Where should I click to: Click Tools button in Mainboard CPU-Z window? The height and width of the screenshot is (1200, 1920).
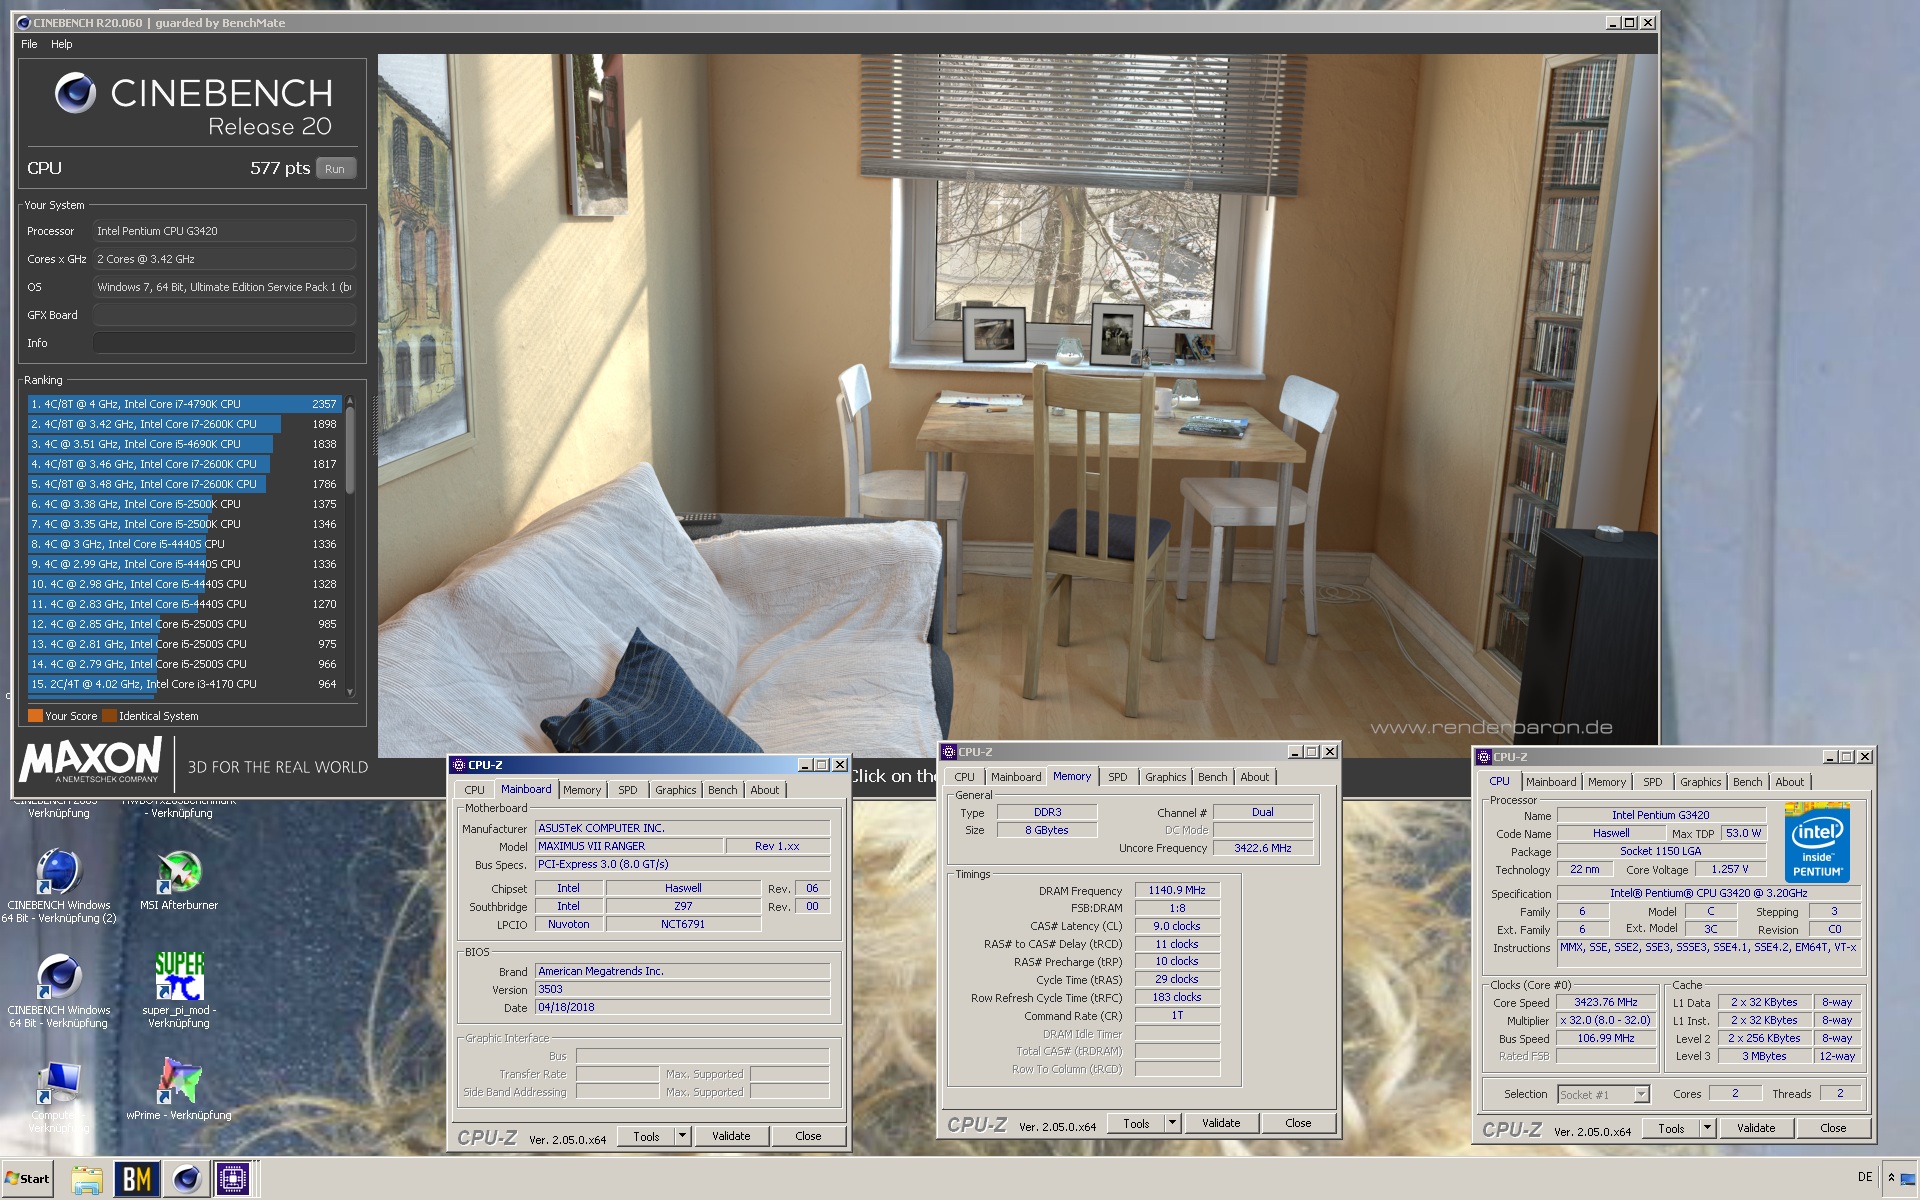pyautogui.click(x=646, y=1136)
